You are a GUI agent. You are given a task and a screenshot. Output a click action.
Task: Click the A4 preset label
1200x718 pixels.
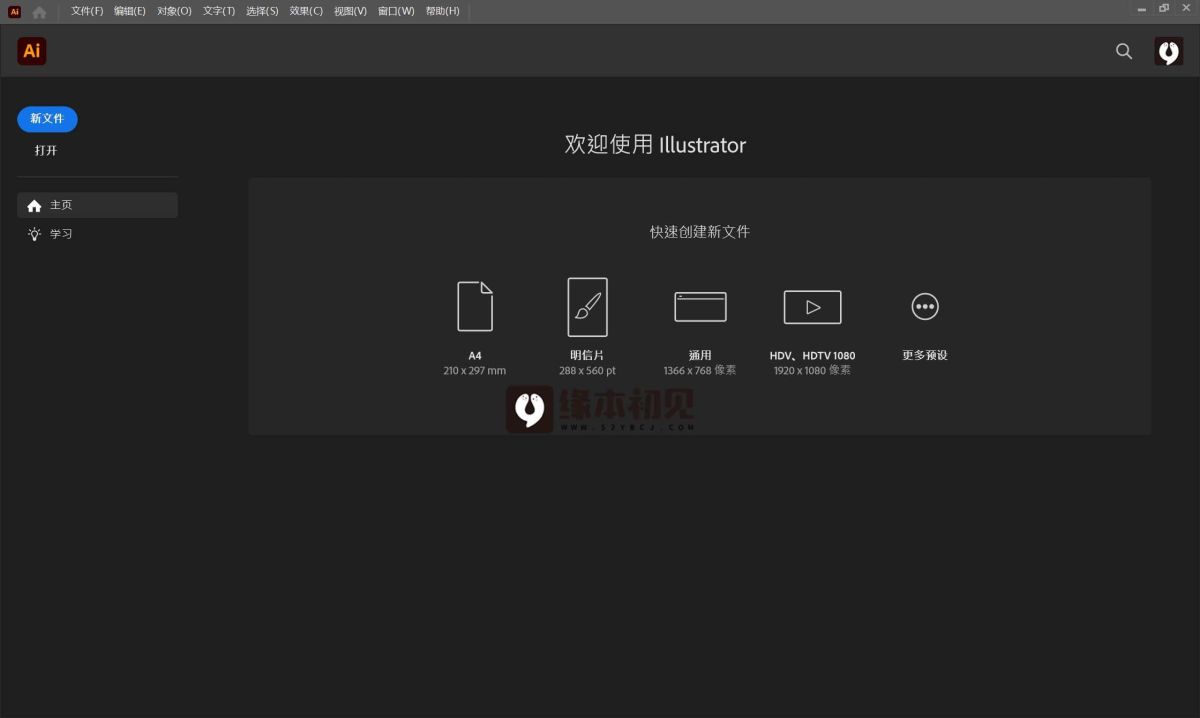tap(475, 356)
